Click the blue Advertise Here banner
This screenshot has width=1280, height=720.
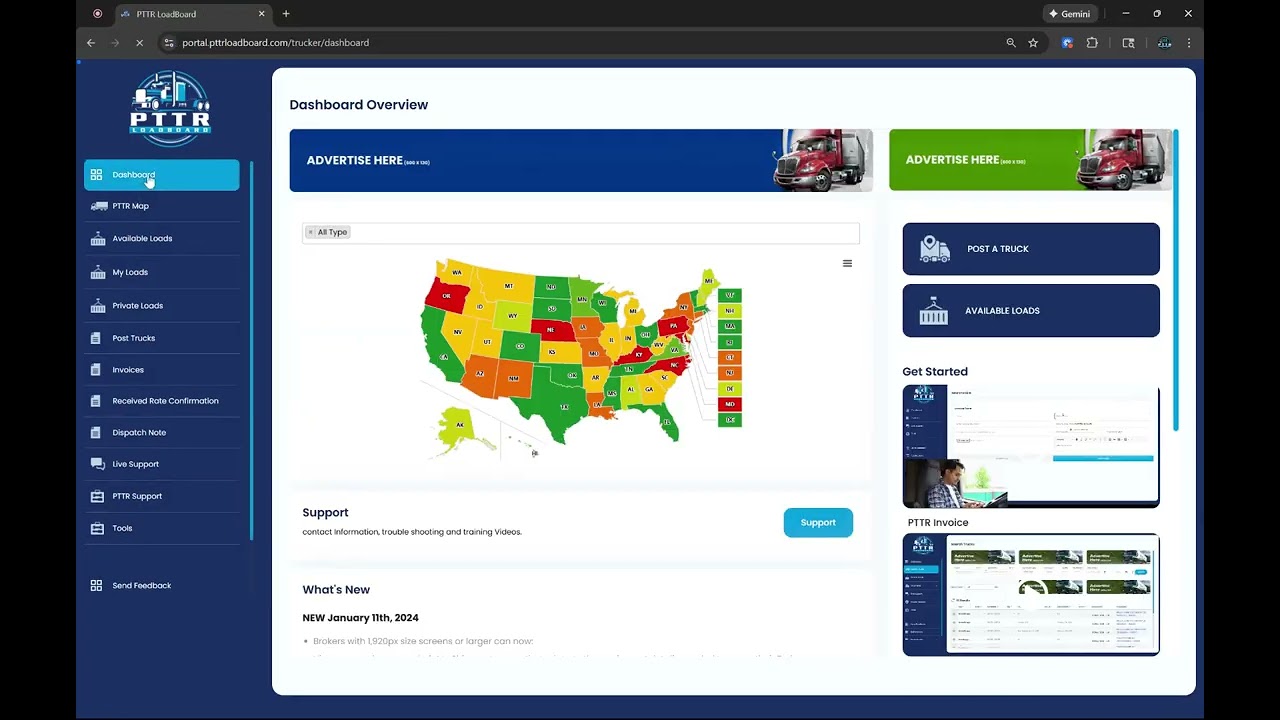tap(581, 160)
